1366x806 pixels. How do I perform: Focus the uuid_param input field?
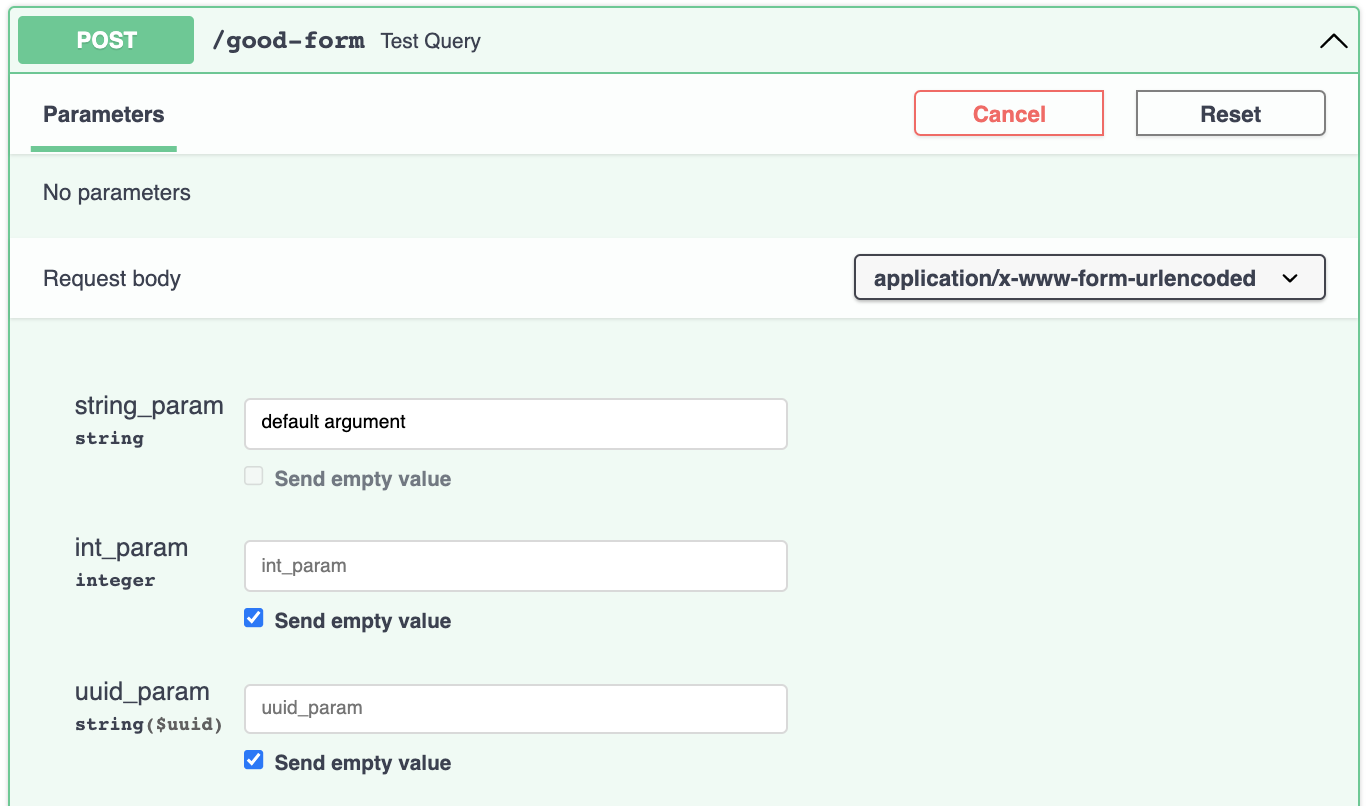(516, 708)
